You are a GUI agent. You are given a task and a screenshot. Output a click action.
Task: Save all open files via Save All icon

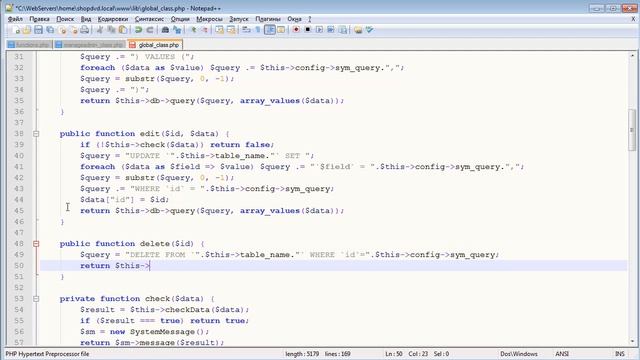(x=50, y=30)
